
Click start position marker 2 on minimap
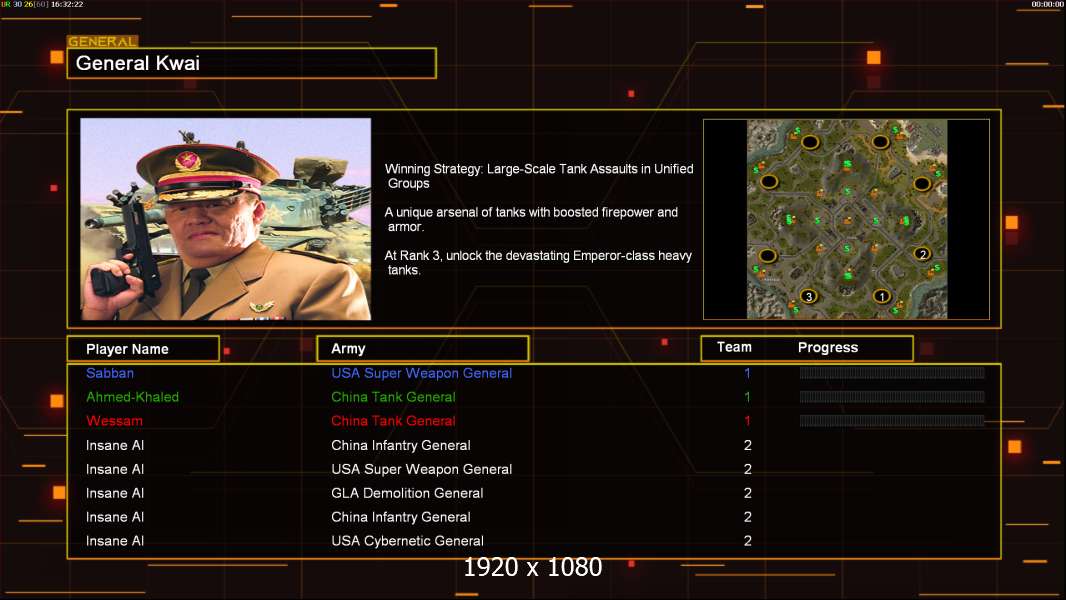(922, 254)
